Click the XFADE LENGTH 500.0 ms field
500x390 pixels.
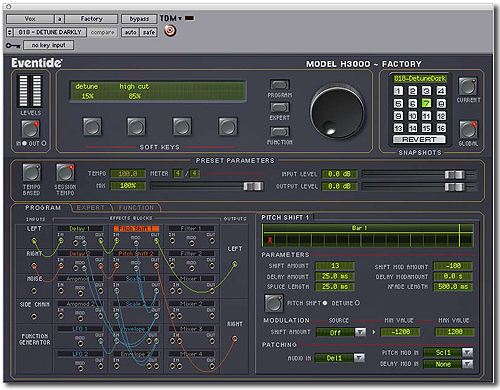[453, 286]
